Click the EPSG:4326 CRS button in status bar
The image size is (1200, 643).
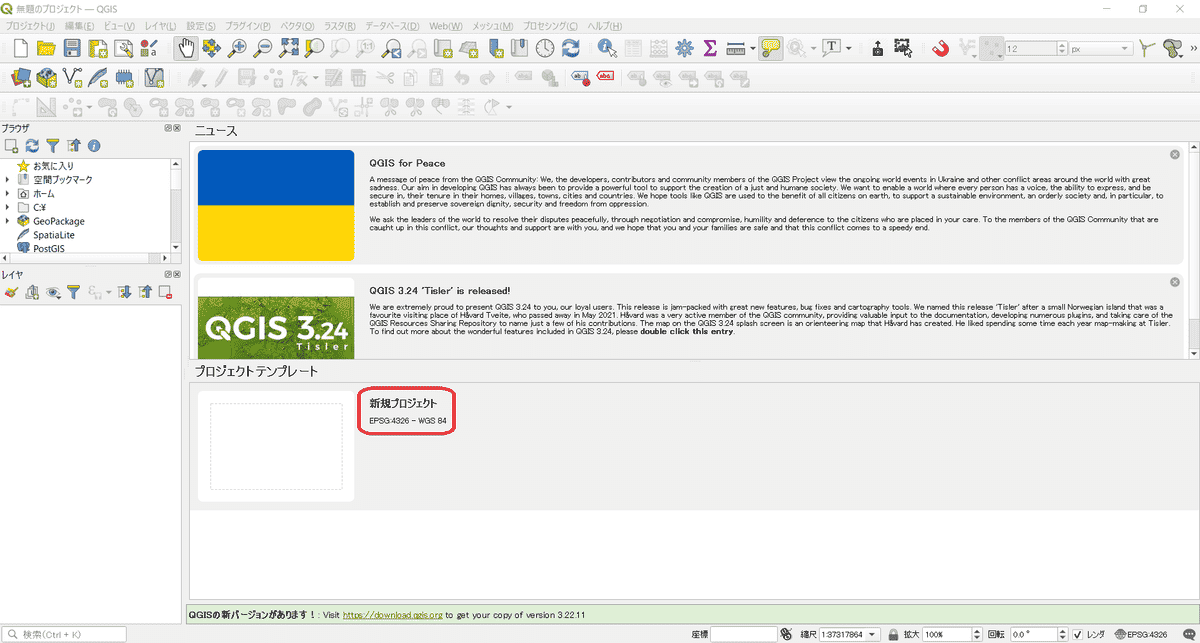point(1142,634)
